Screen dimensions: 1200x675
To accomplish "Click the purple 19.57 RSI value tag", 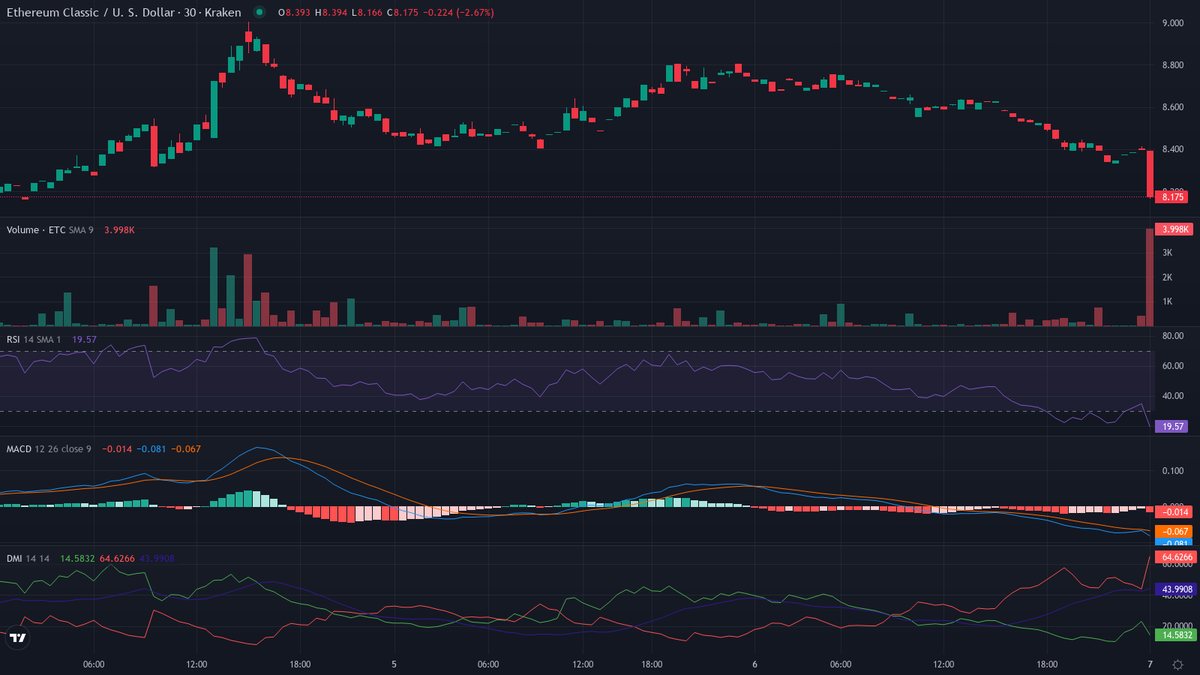I will 1172,426.
